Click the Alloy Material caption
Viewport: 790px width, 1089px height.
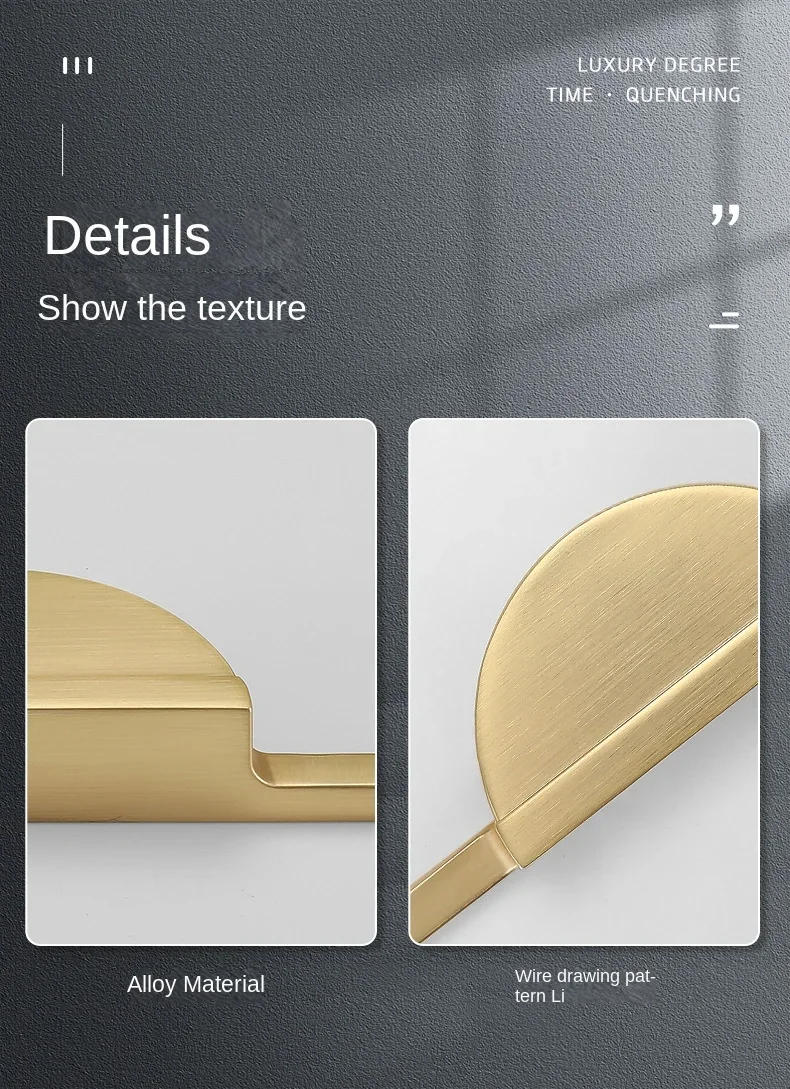(x=196, y=984)
